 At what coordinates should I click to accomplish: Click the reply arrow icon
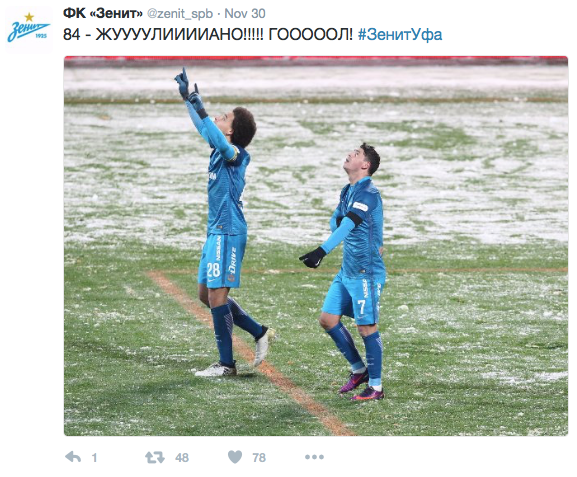(x=73, y=457)
